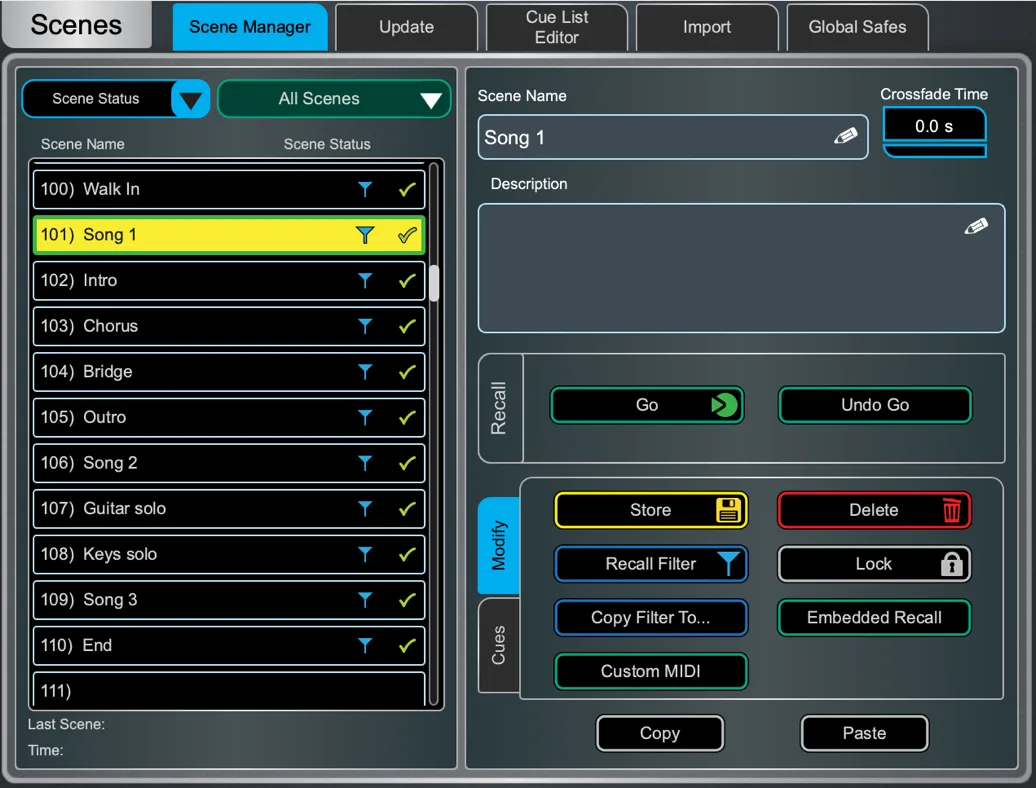Click filter icon on Outro row
1036x788 pixels.
pos(365,417)
